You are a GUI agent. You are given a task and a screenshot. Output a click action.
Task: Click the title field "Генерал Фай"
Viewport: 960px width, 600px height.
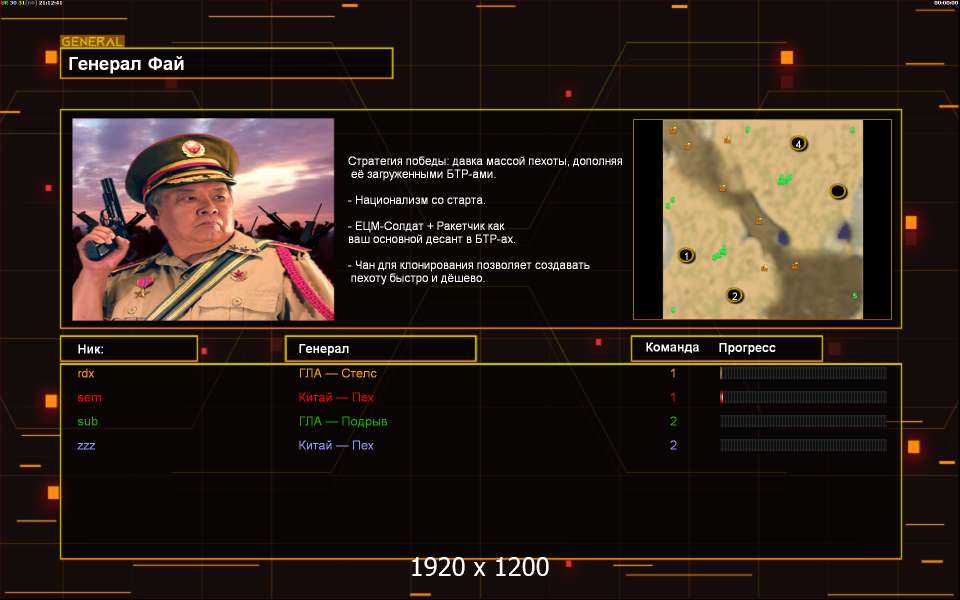[227, 63]
